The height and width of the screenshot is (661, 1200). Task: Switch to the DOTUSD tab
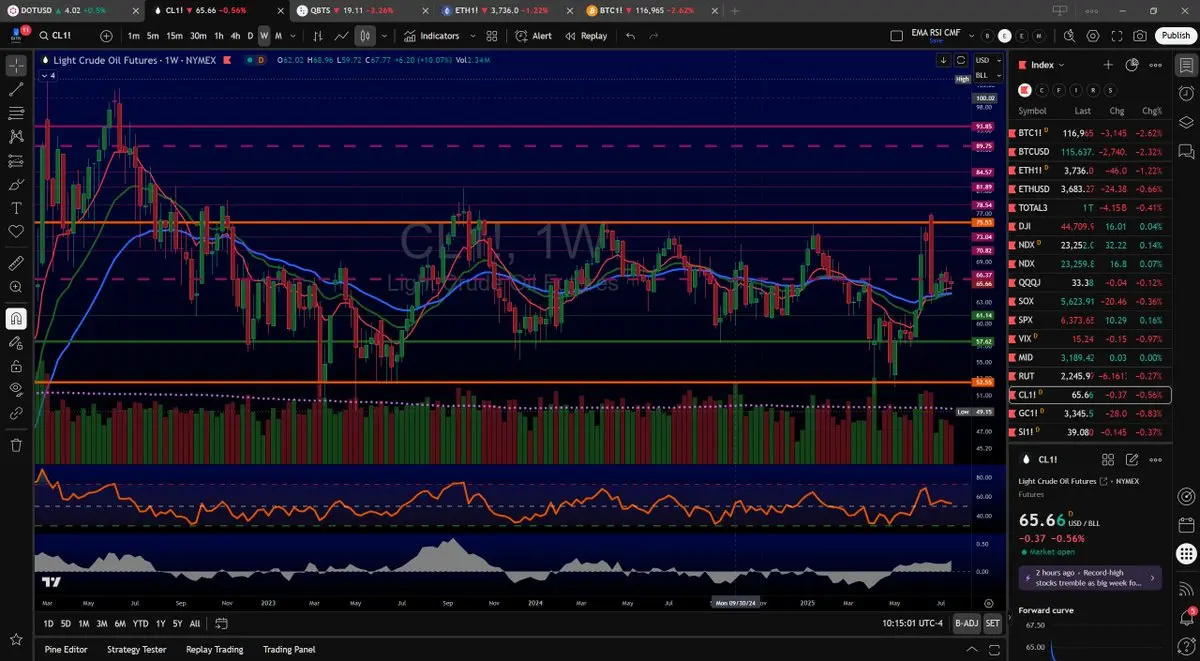click(72, 10)
